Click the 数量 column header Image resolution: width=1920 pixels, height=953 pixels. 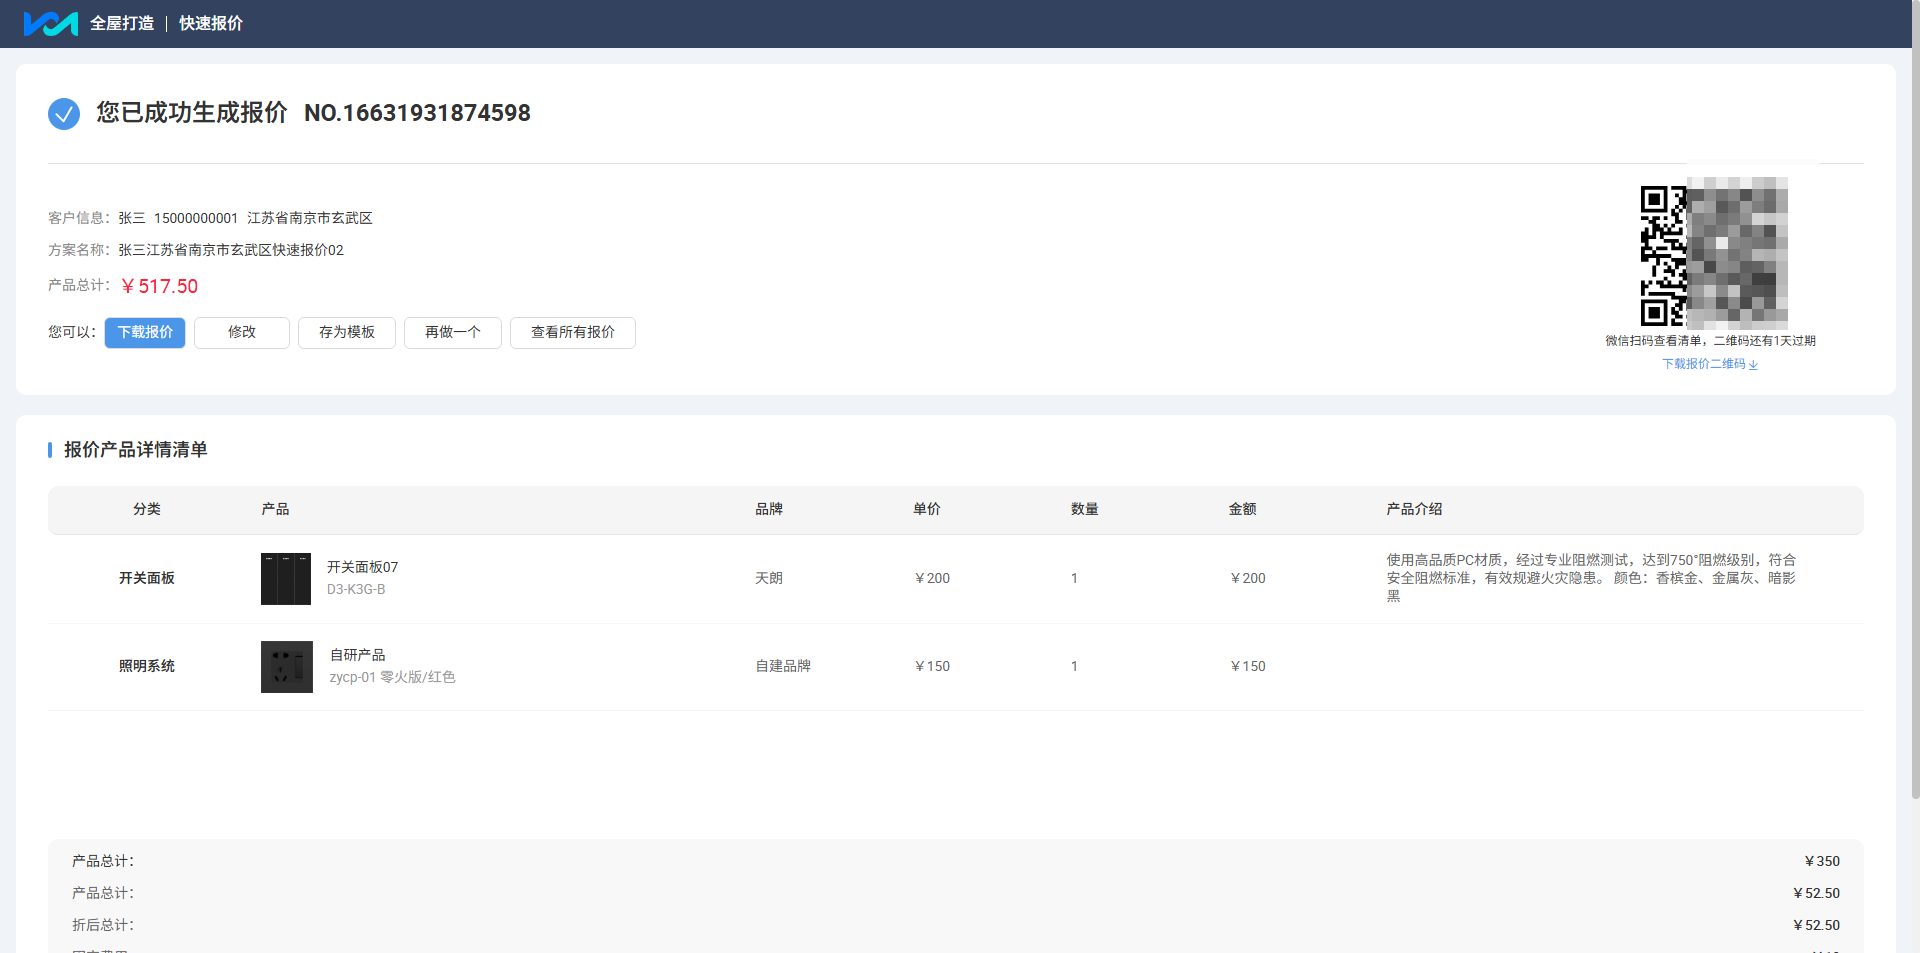tap(1085, 509)
